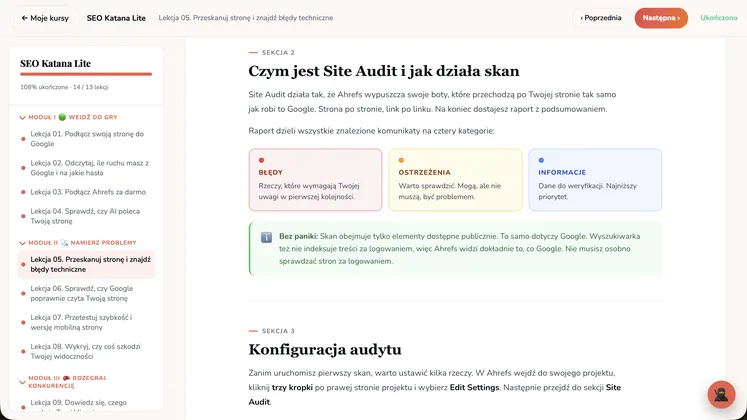The height and width of the screenshot is (420, 747).
Task: Select Lekcja 05. Przeskanuj stronę in sidebar
Action: (x=87, y=264)
